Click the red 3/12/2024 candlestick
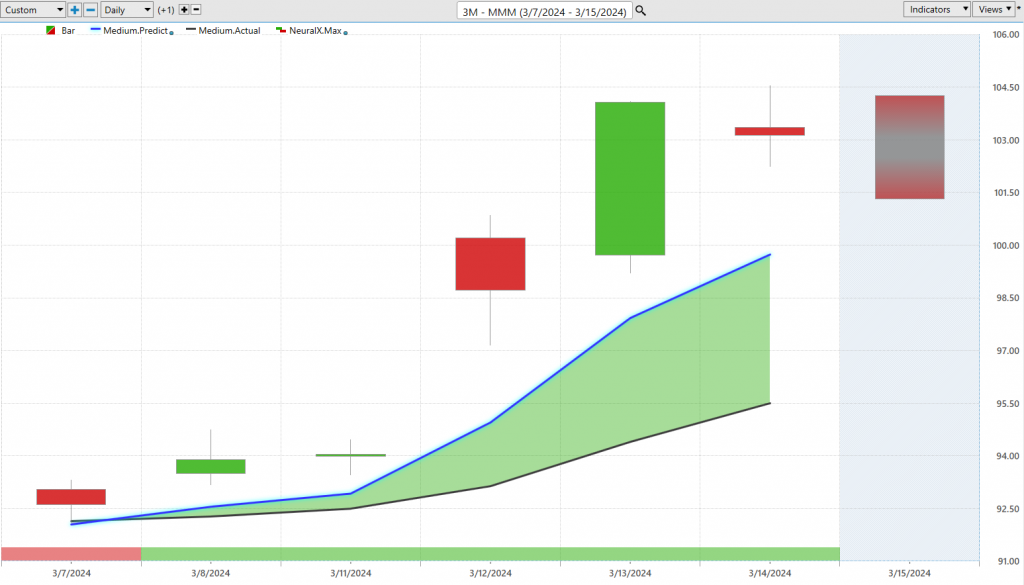Image resolution: width=1024 pixels, height=585 pixels. tap(490, 264)
